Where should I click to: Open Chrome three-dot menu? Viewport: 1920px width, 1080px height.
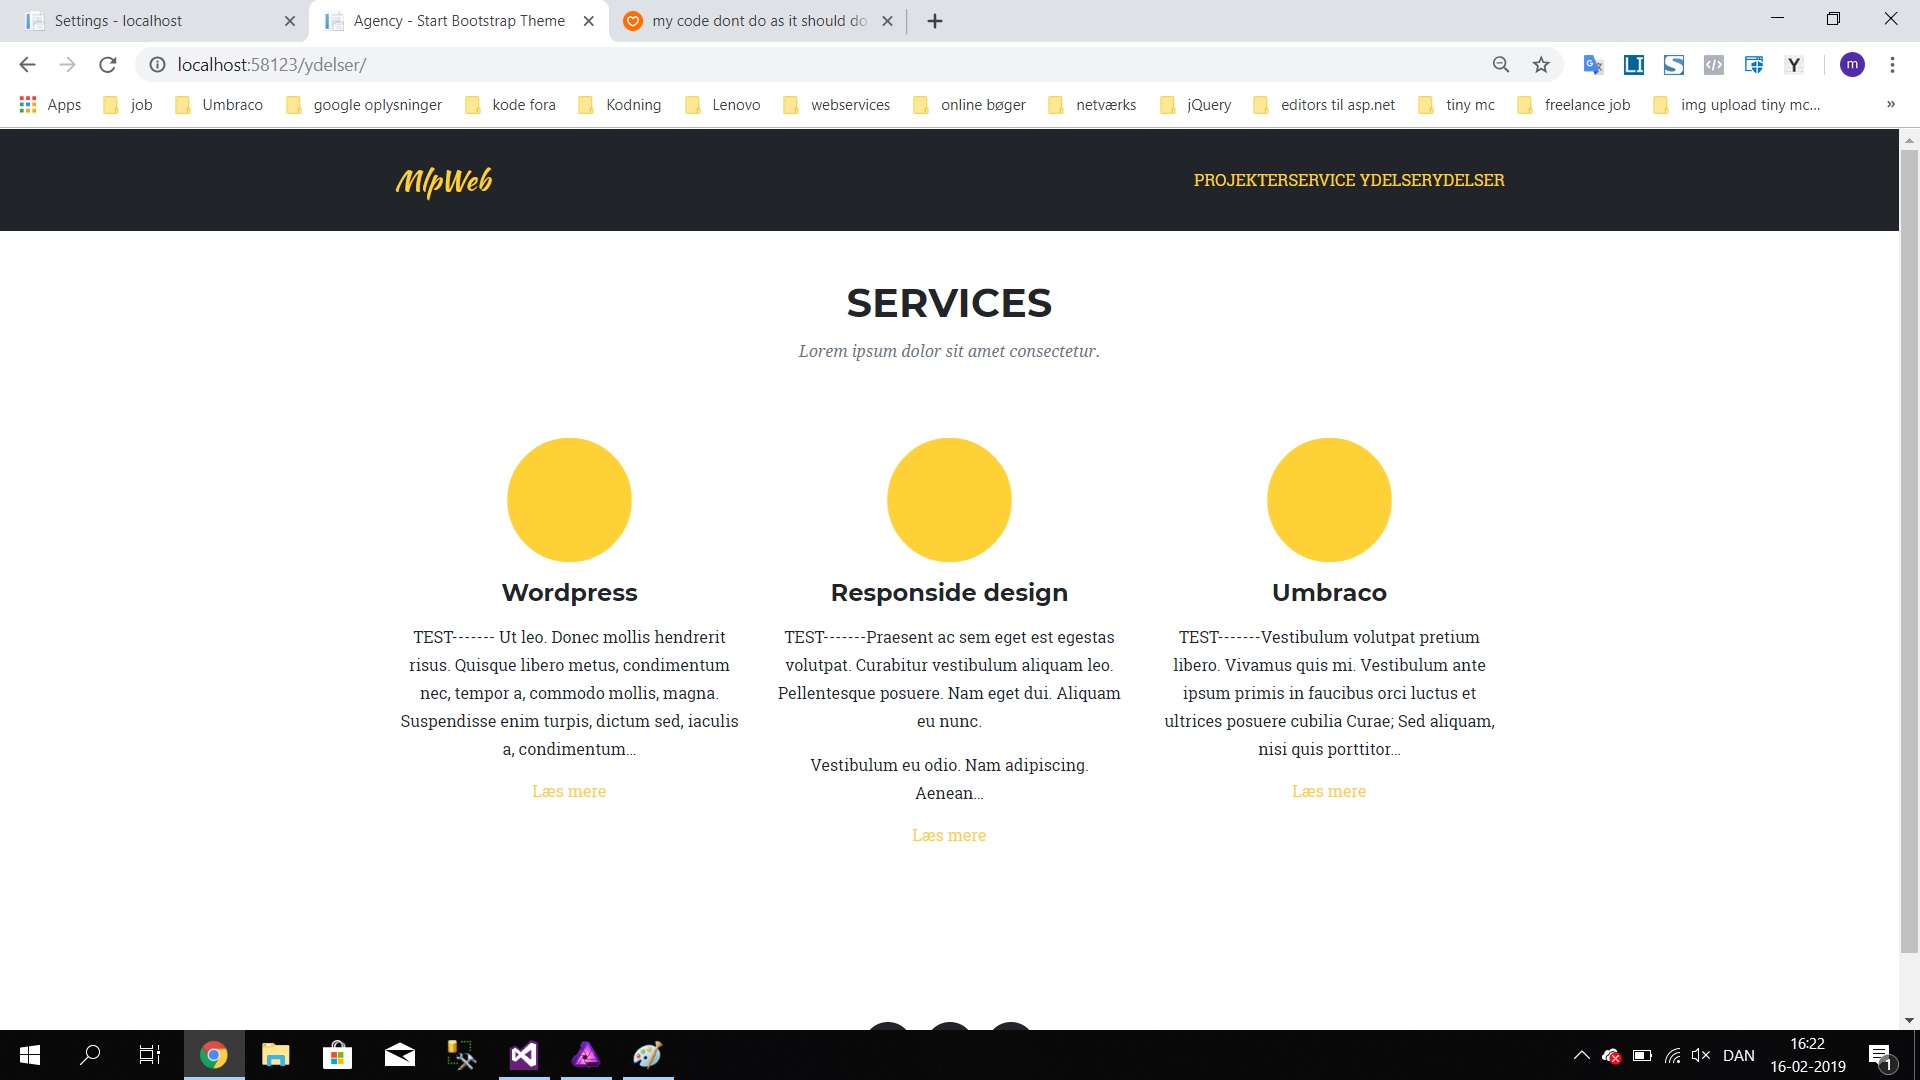pyautogui.click(x=1892, y=65)
